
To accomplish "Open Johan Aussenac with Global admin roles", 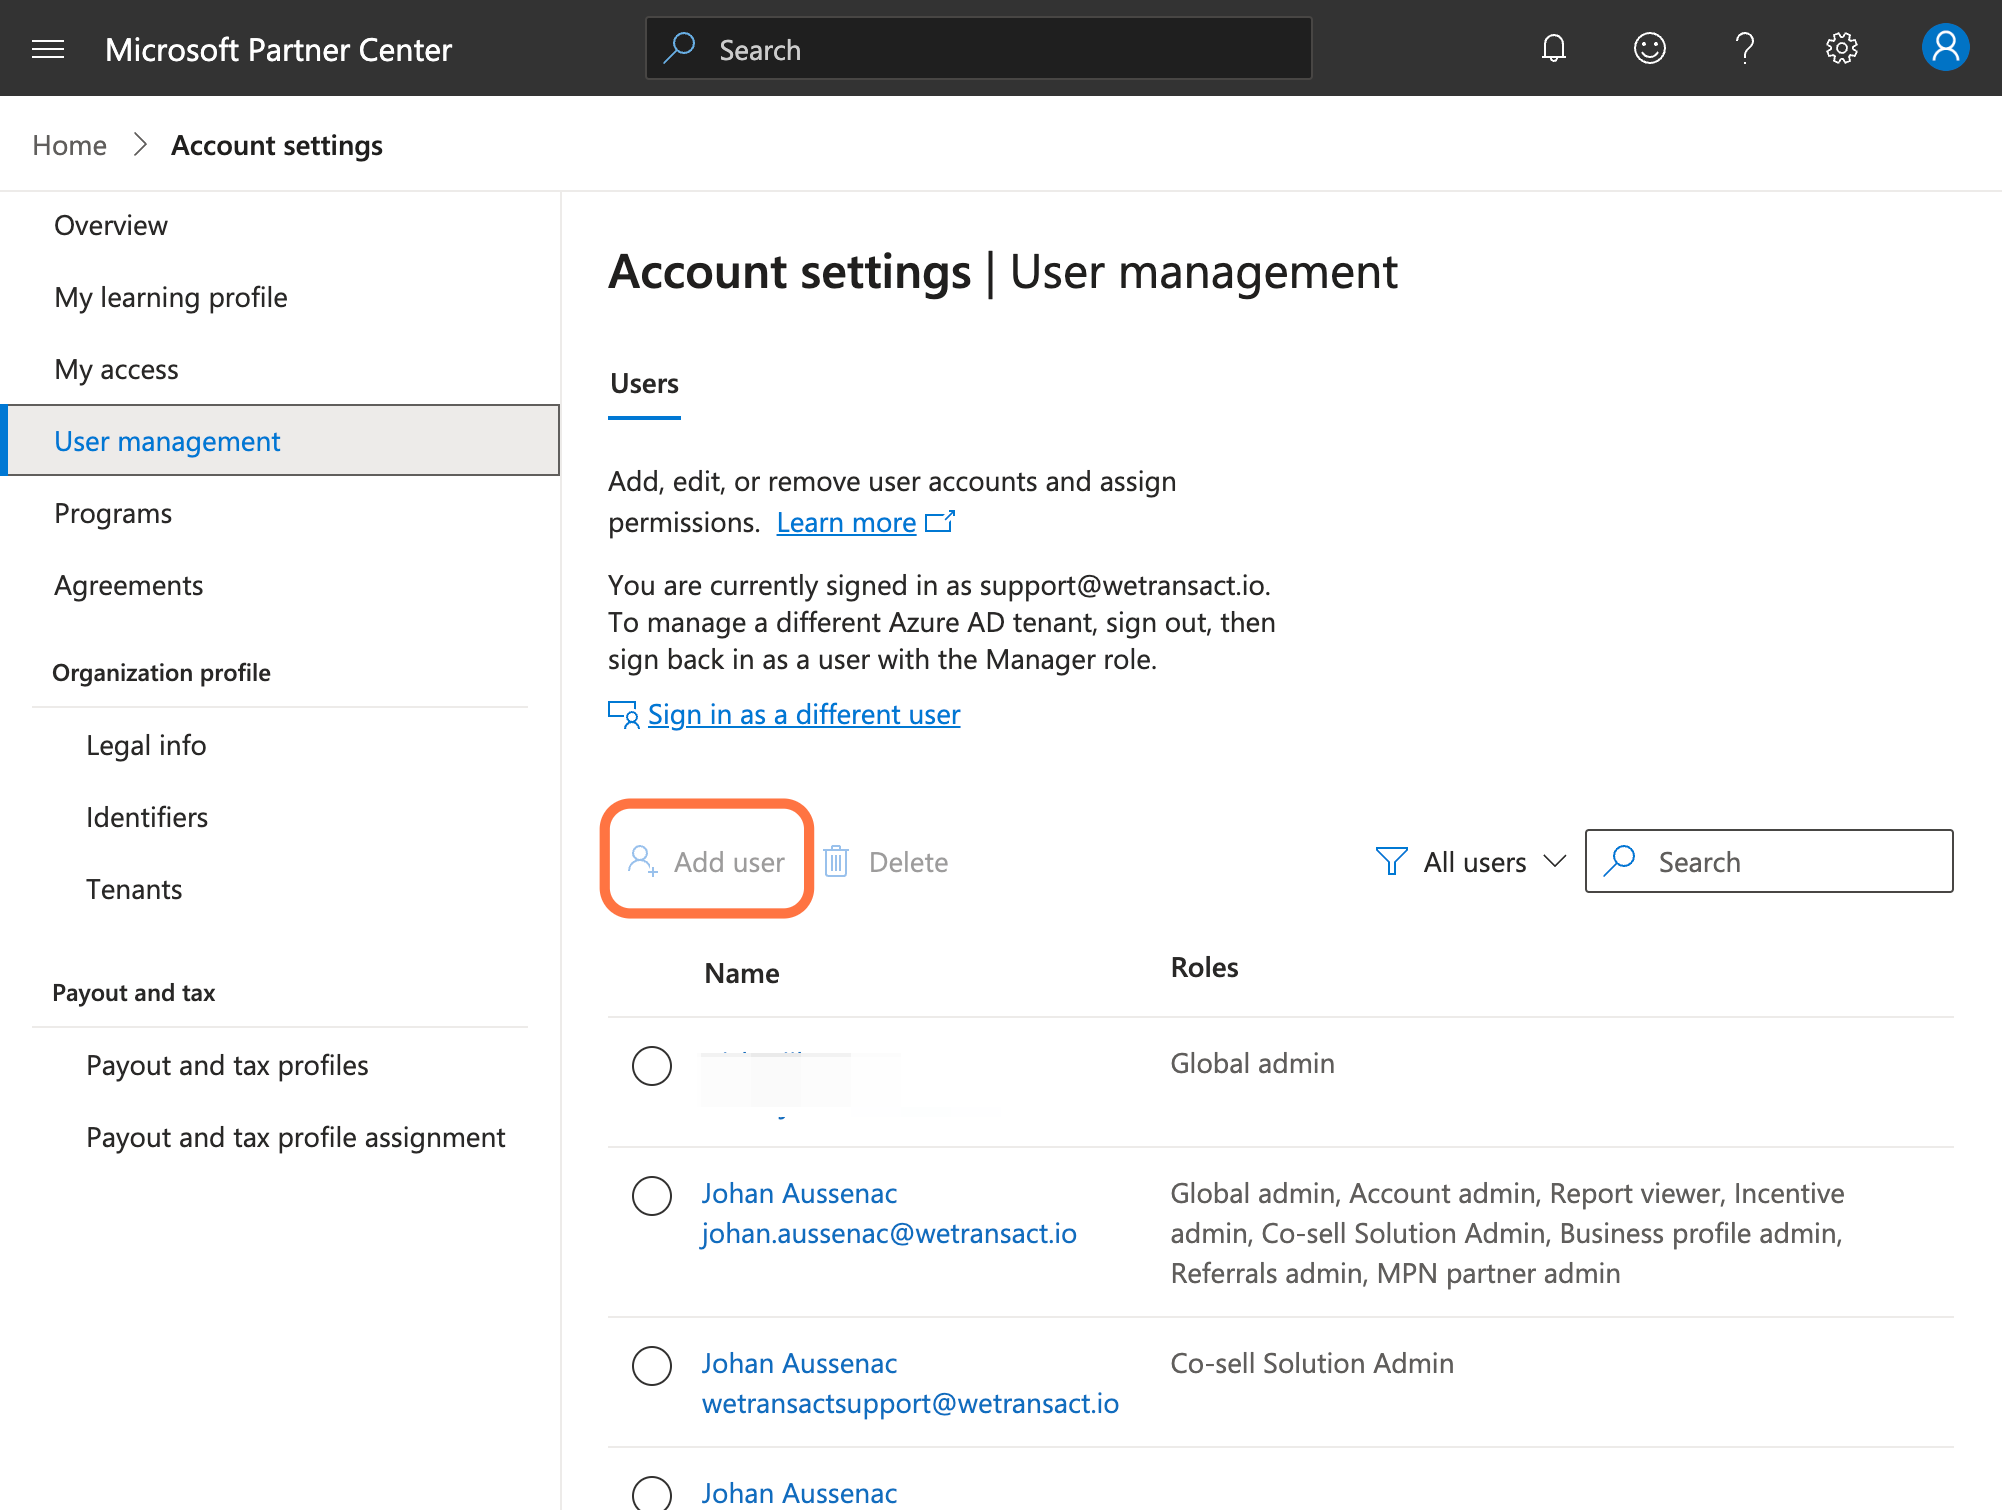I will point(799,1194).
